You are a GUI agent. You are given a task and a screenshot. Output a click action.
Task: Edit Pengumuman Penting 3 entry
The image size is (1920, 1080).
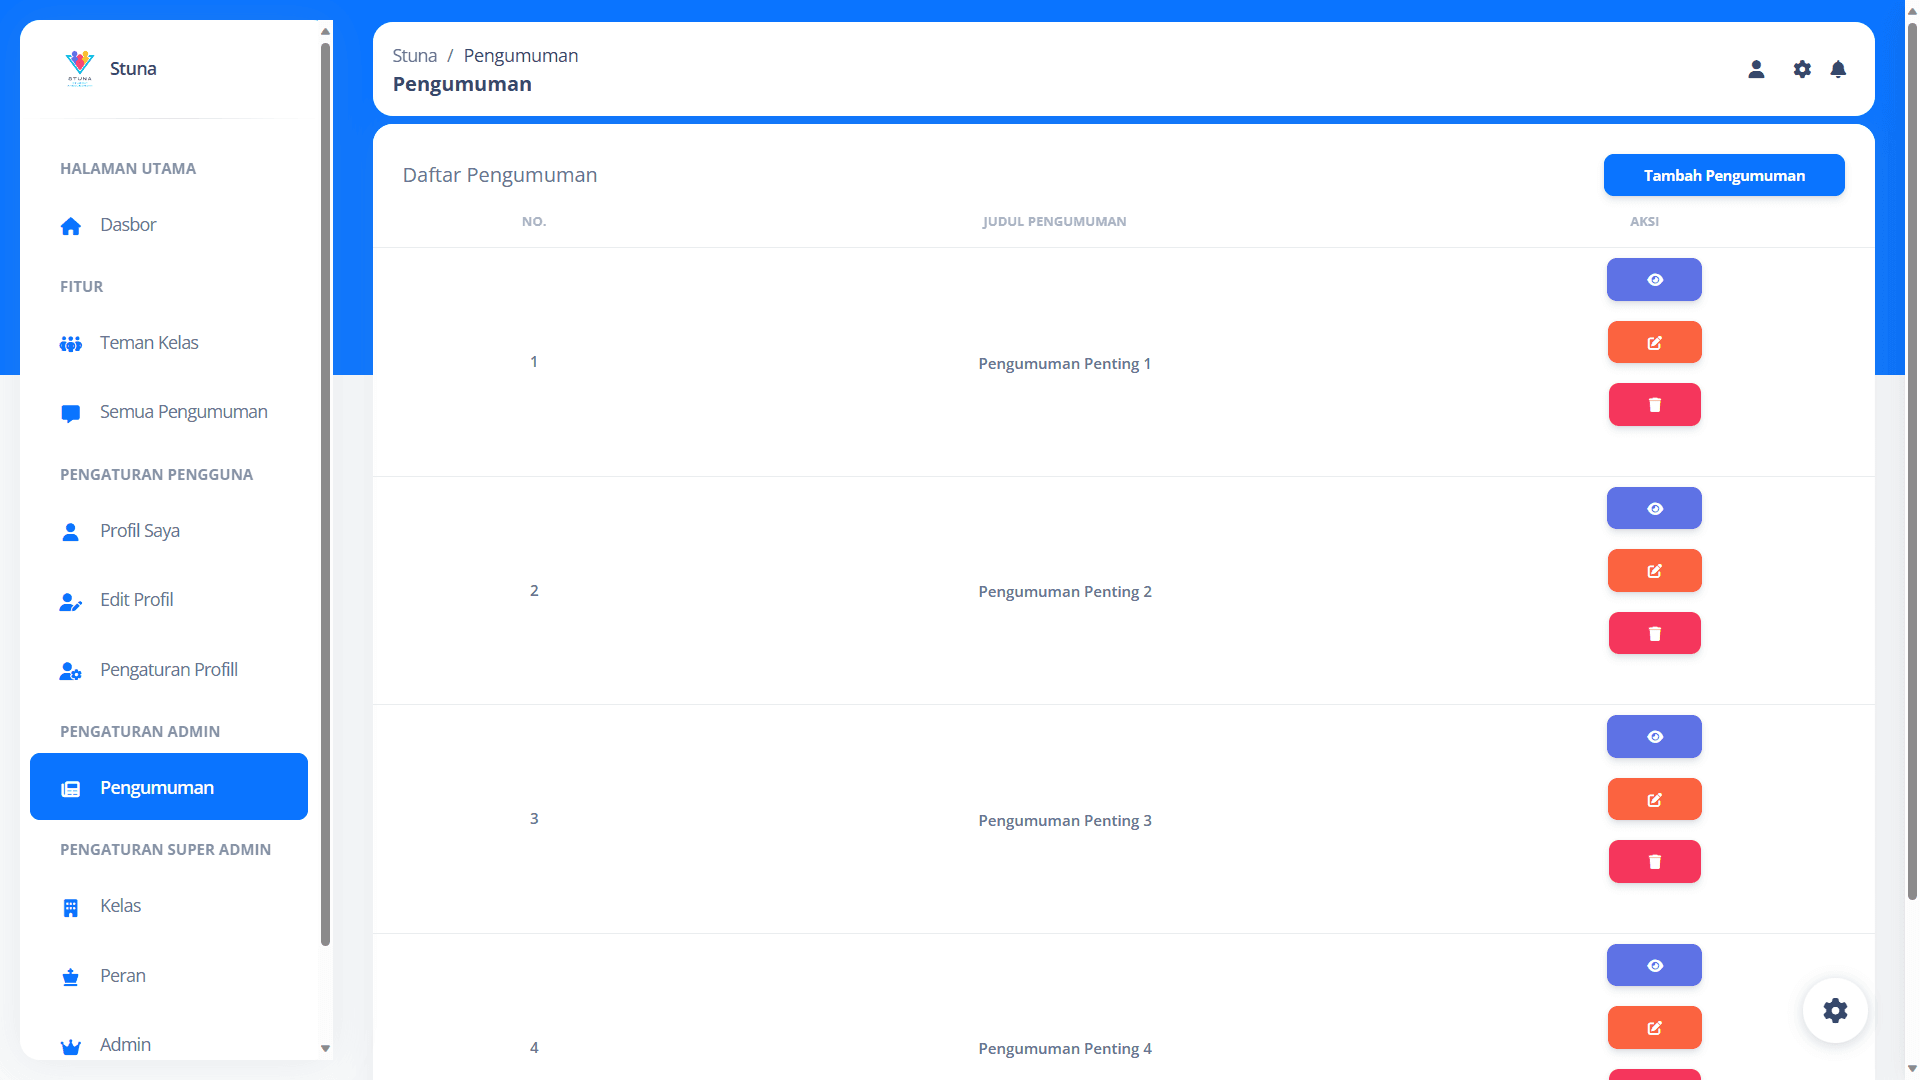[1654, 799]
